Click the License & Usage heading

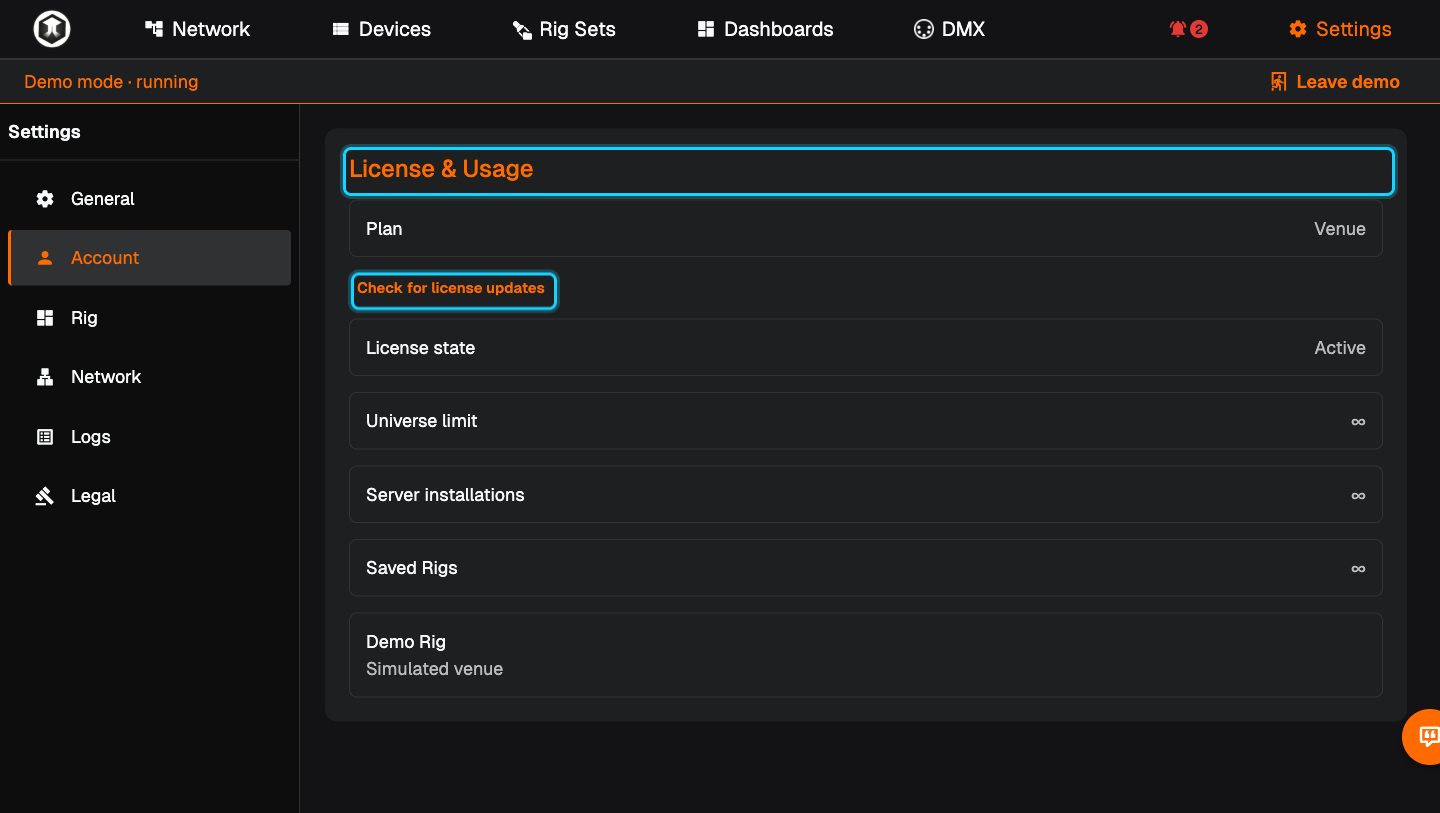441,170
